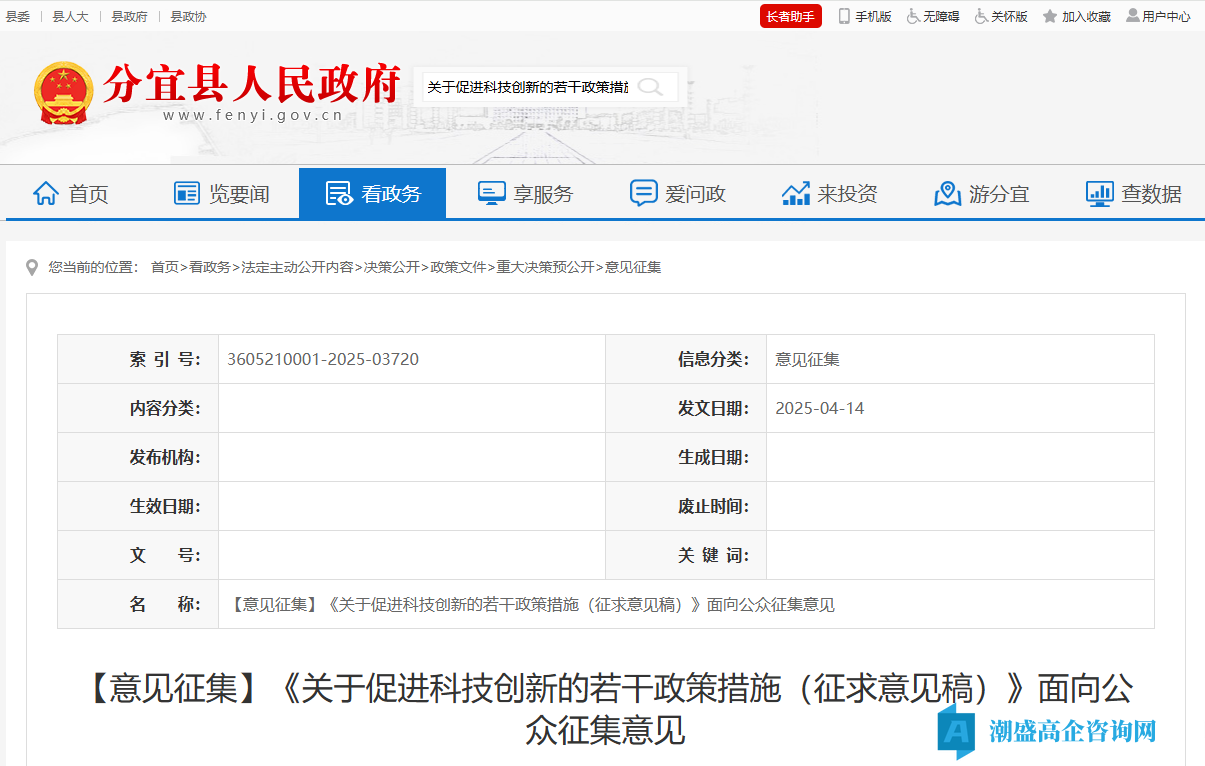
Task: Open the 查数据 data tab
Action: (1133, 194)
